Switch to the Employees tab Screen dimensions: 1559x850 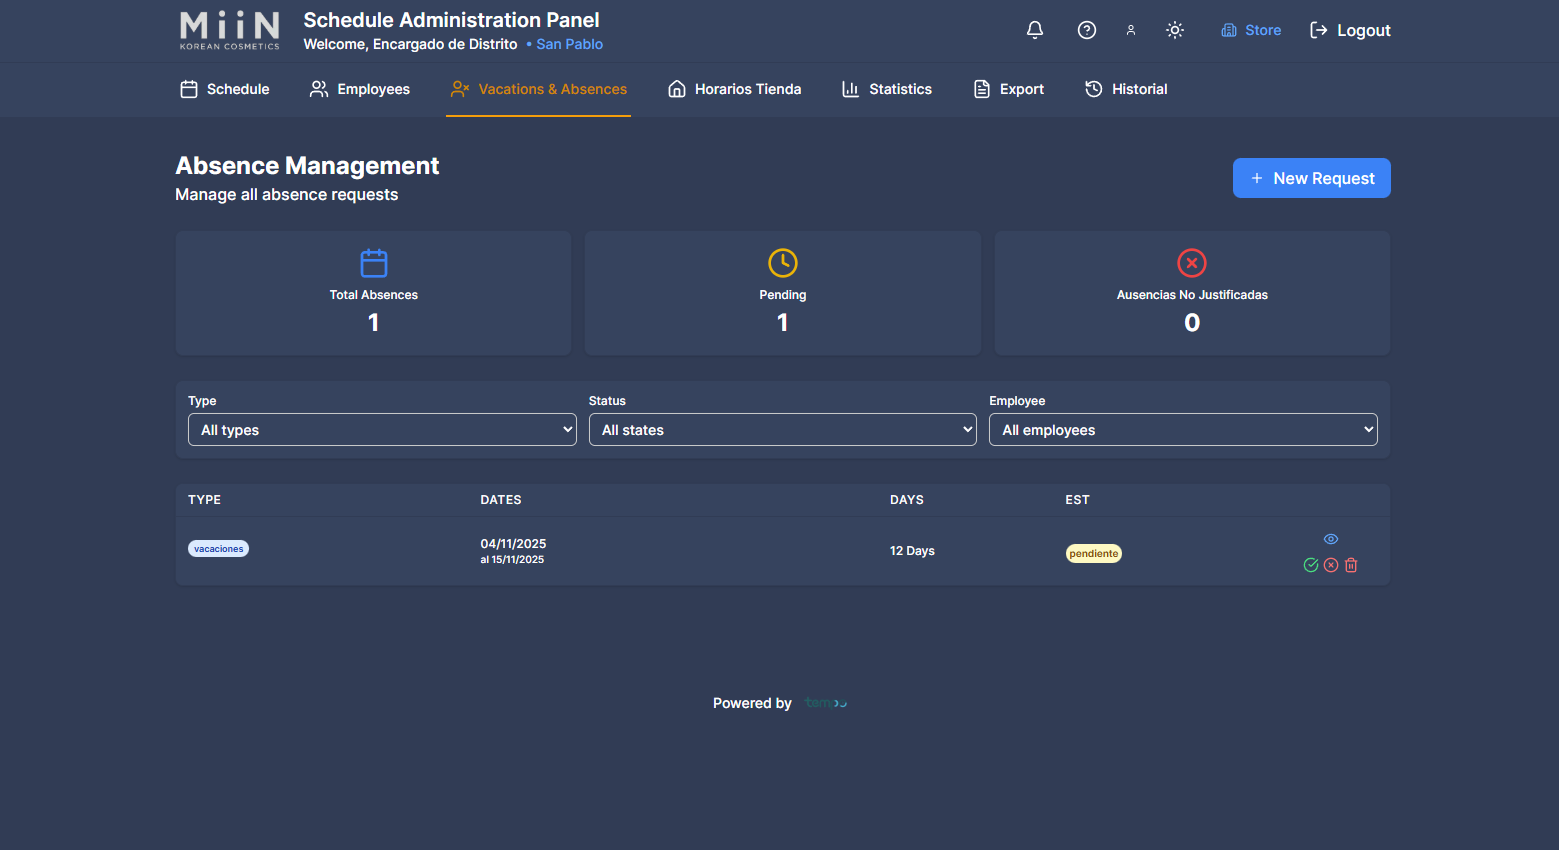(359, 89)
